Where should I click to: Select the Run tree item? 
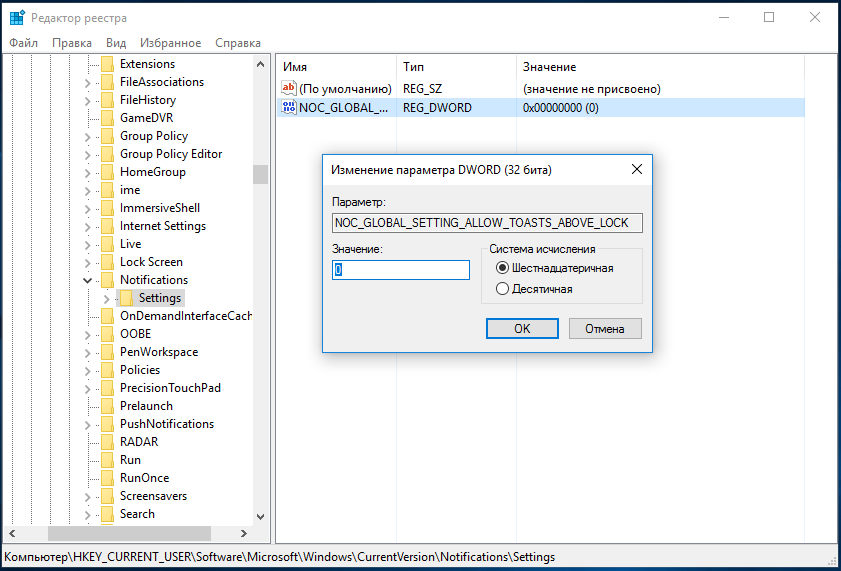[x=130, y=460]
